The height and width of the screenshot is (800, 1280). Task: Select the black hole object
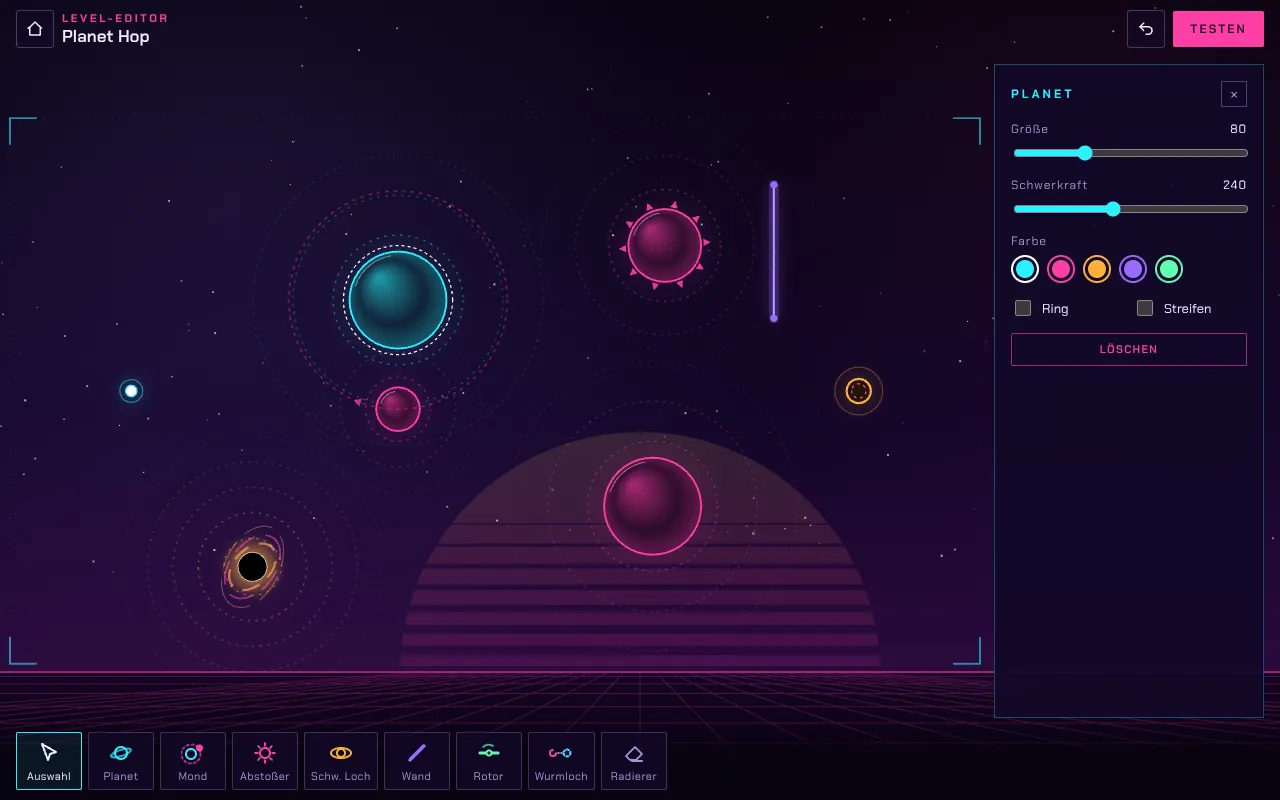252,567
